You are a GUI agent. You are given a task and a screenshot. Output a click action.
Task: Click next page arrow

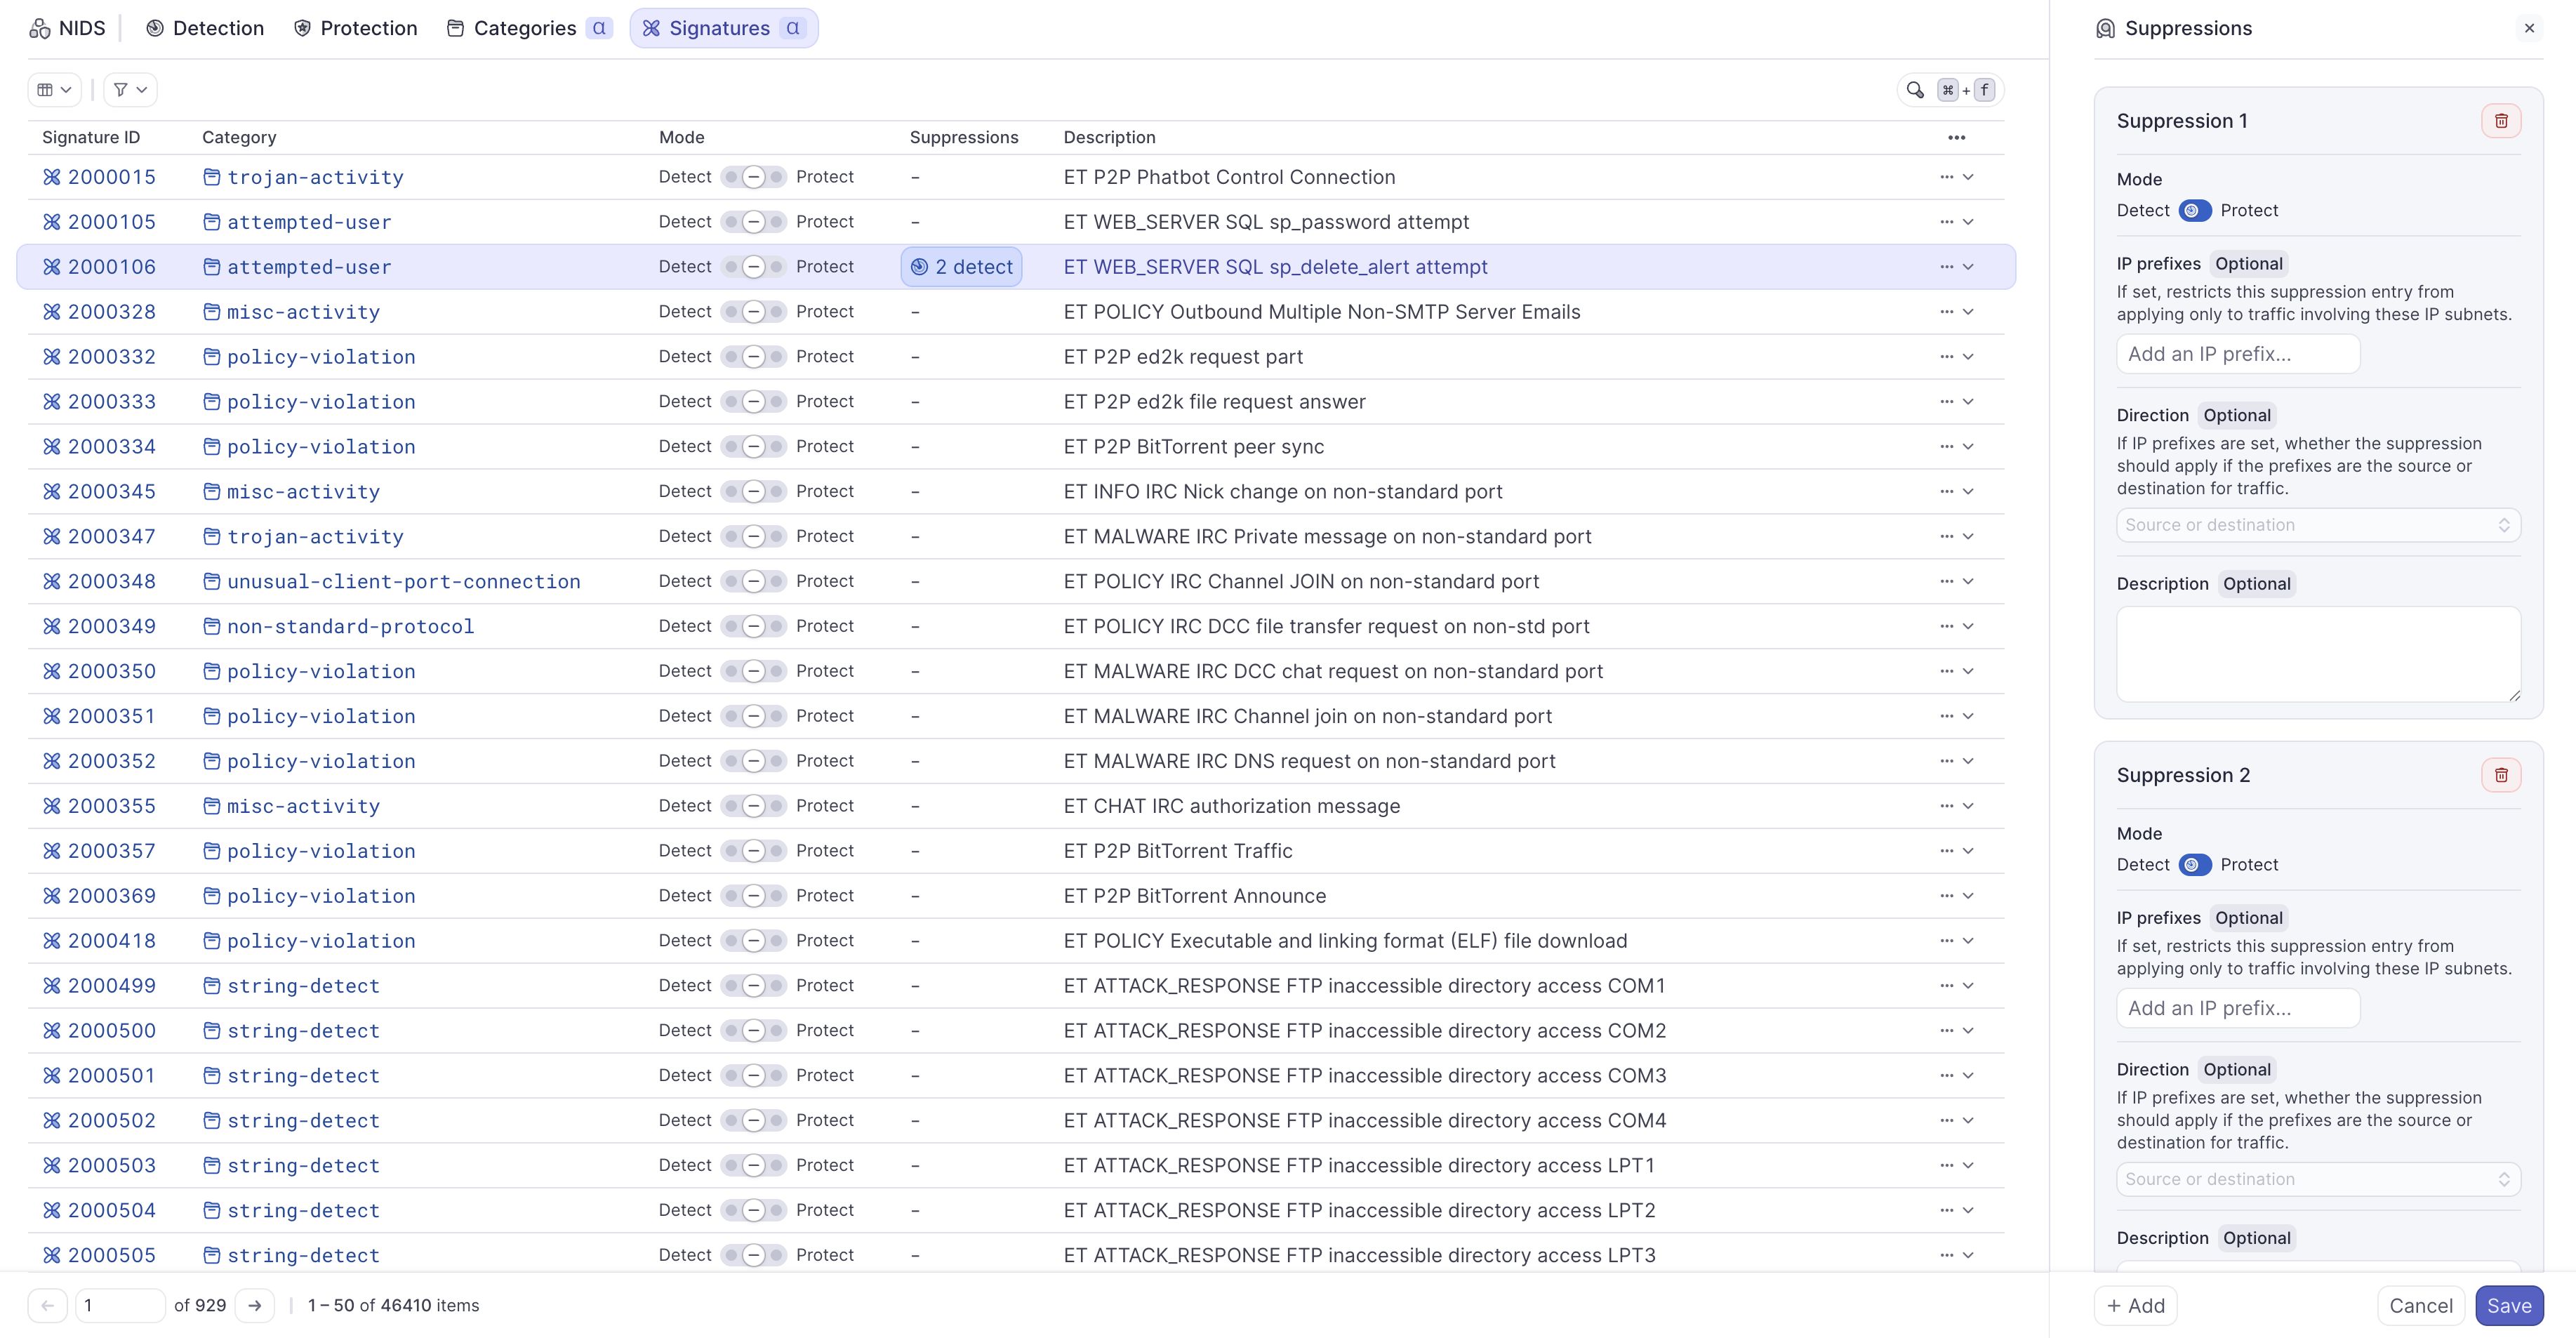pos(254,1305)
